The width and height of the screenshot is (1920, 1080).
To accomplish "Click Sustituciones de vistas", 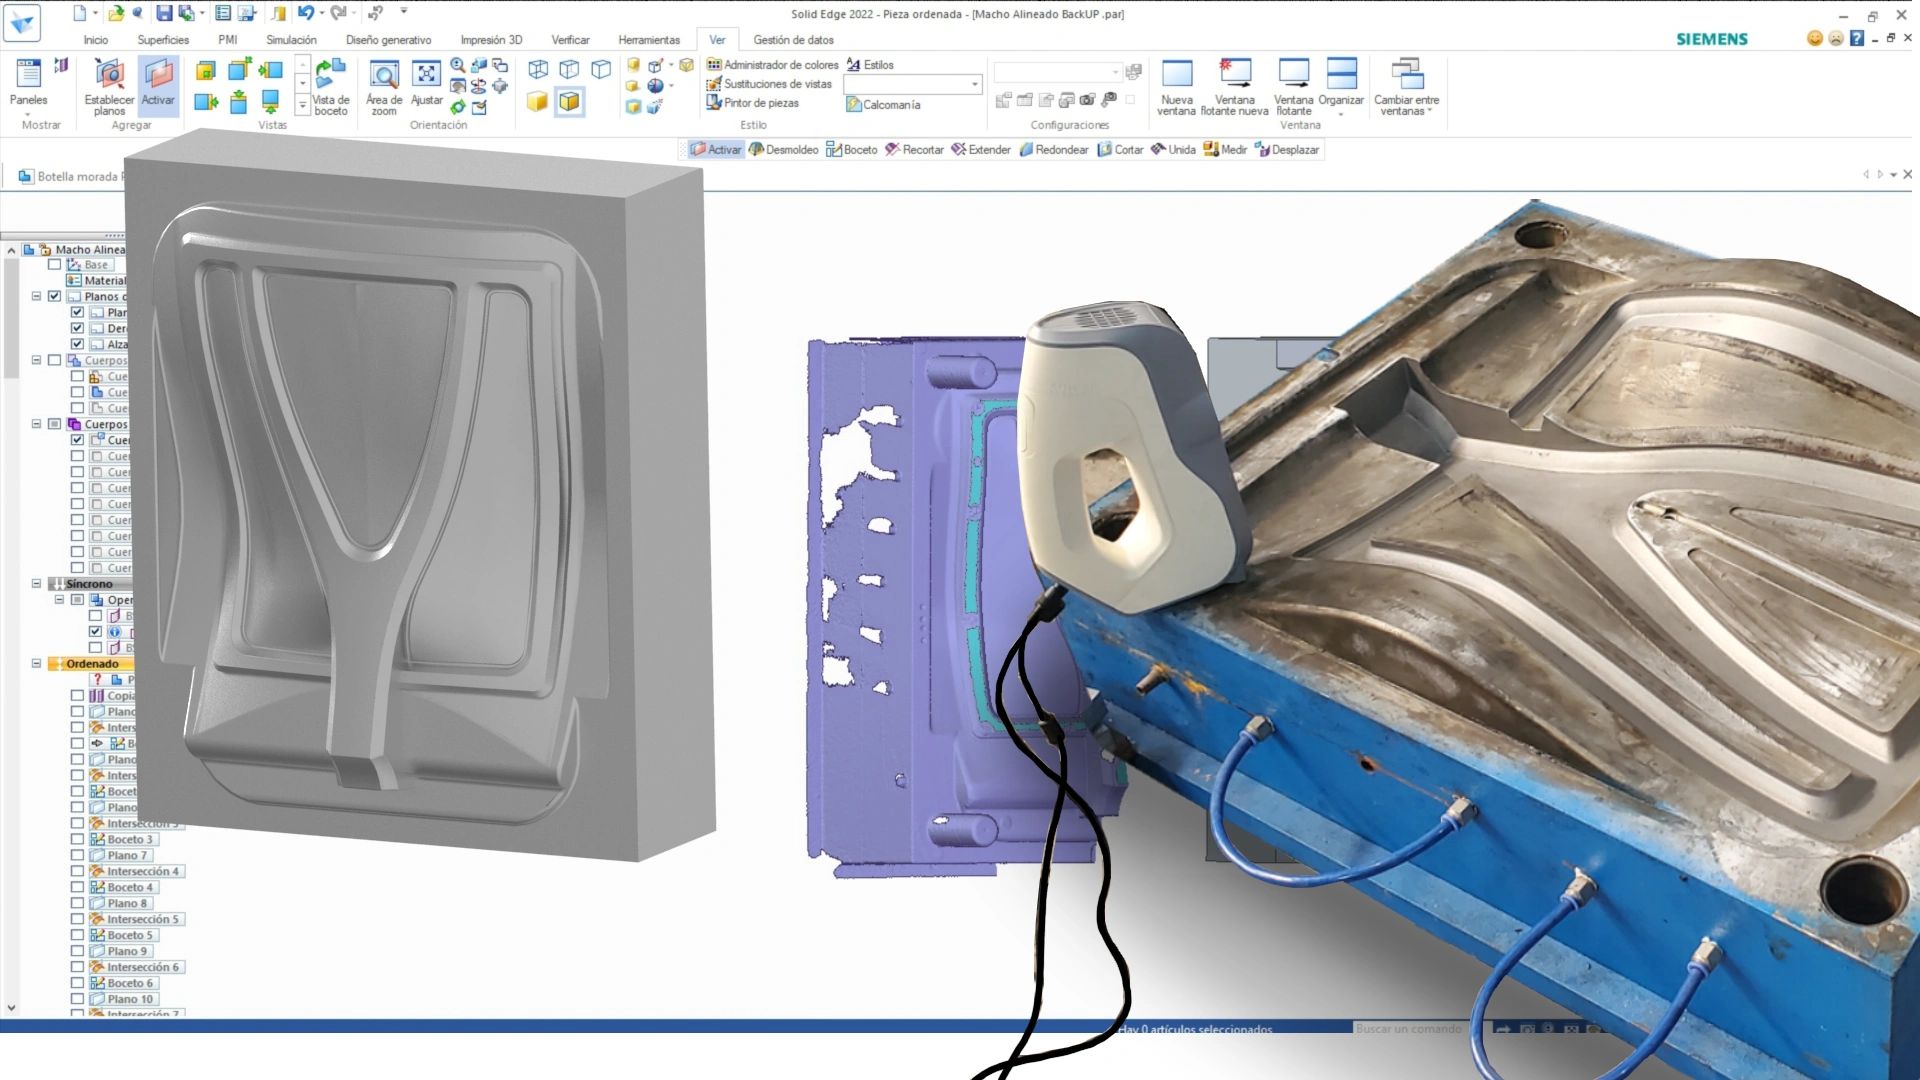I will point(769,84).
